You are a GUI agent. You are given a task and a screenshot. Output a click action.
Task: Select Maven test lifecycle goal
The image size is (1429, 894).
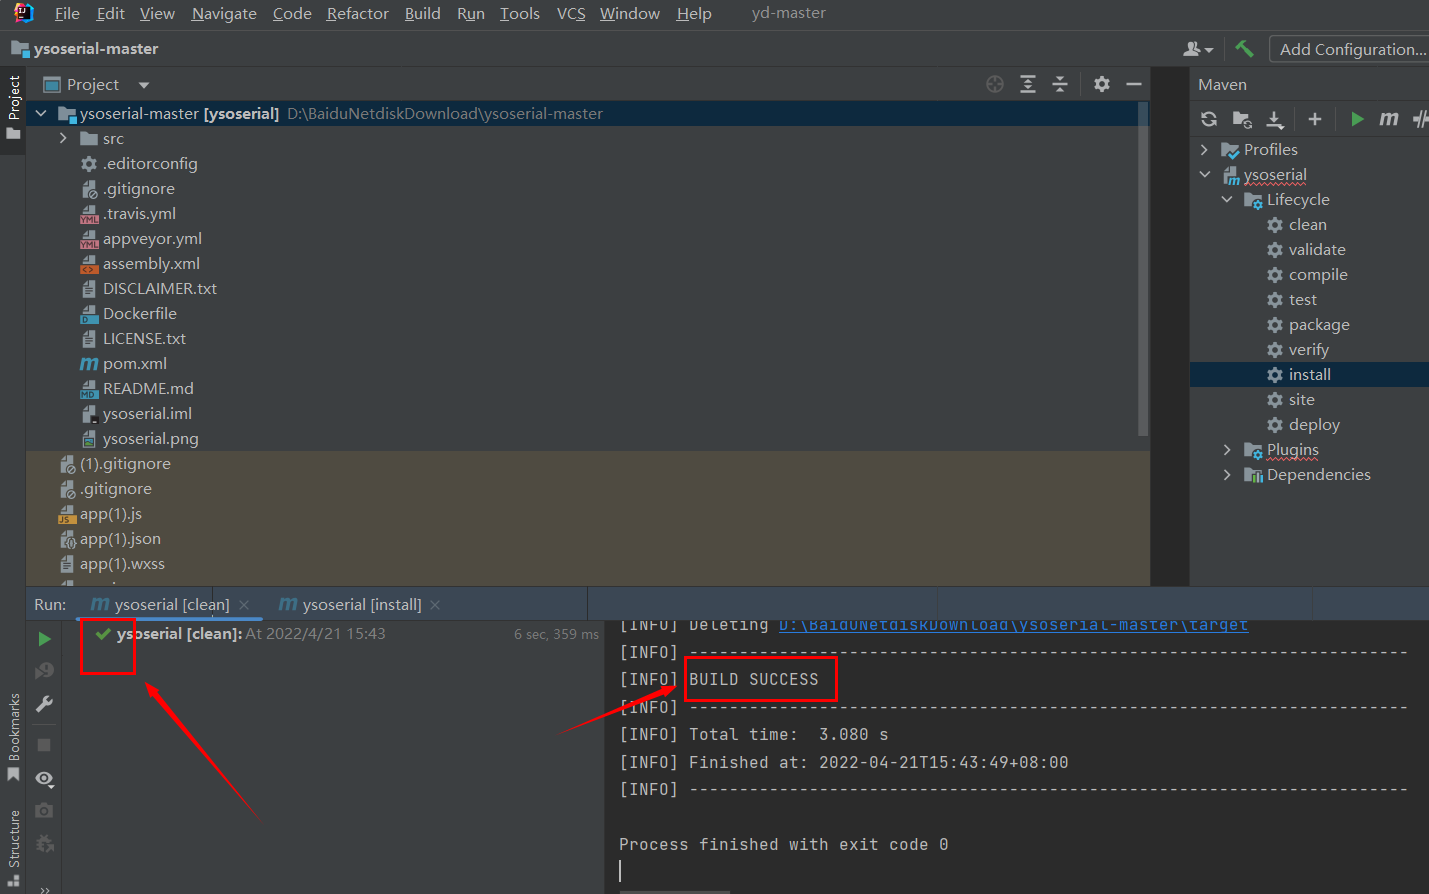pos(1302,299)
